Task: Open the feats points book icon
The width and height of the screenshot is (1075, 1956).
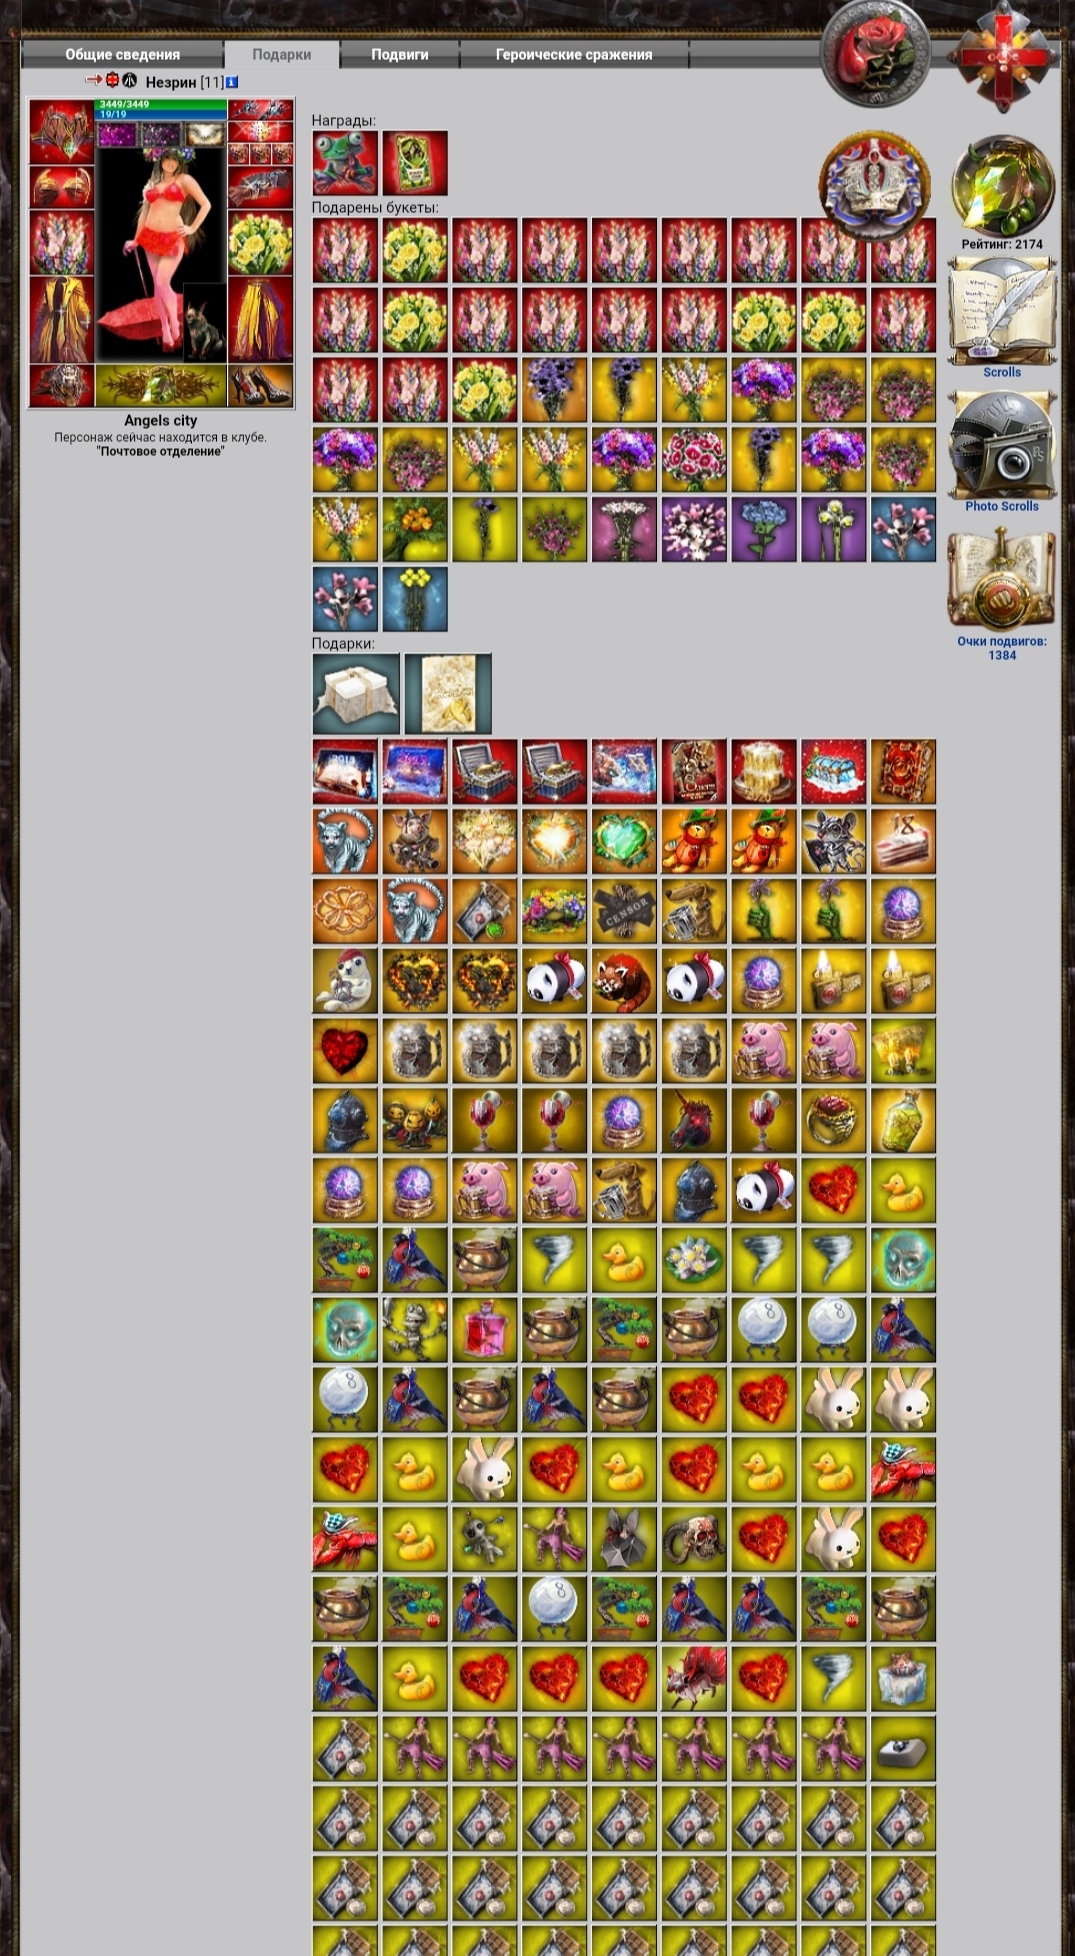Action: point(1002,579)
